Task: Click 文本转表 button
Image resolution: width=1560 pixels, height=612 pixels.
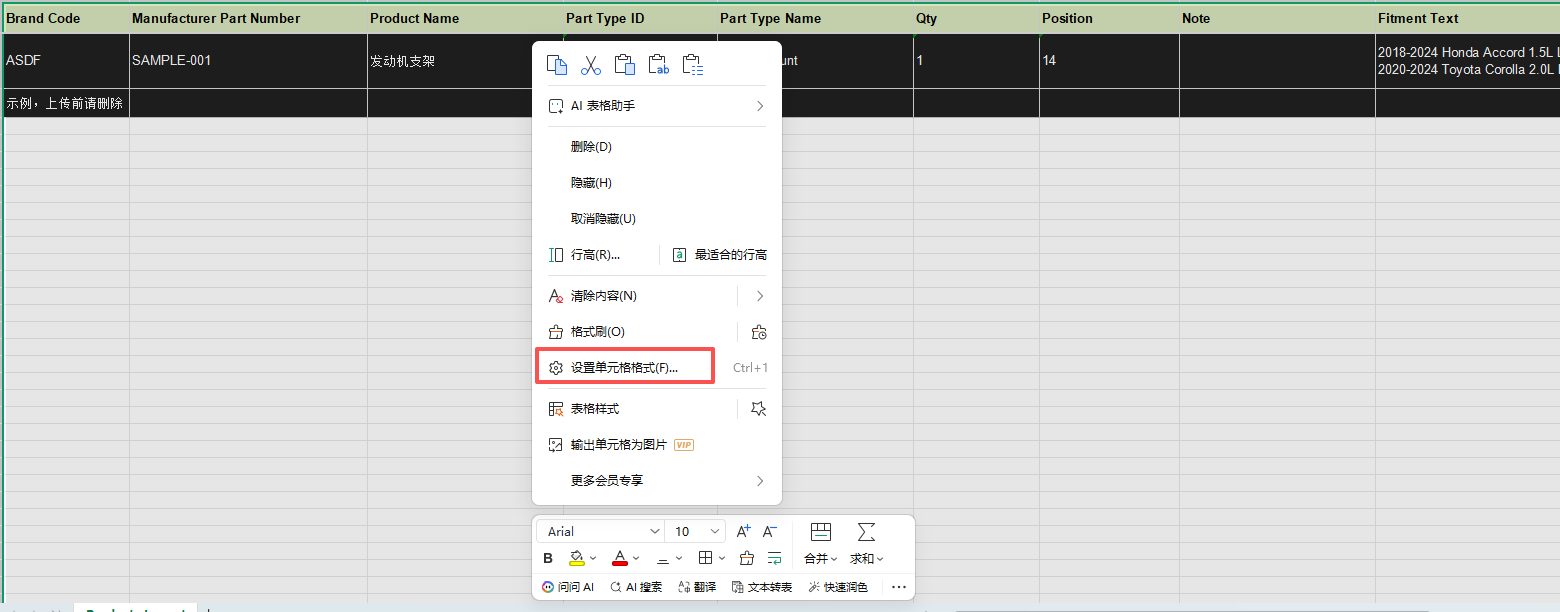Action: pos(762,587)
